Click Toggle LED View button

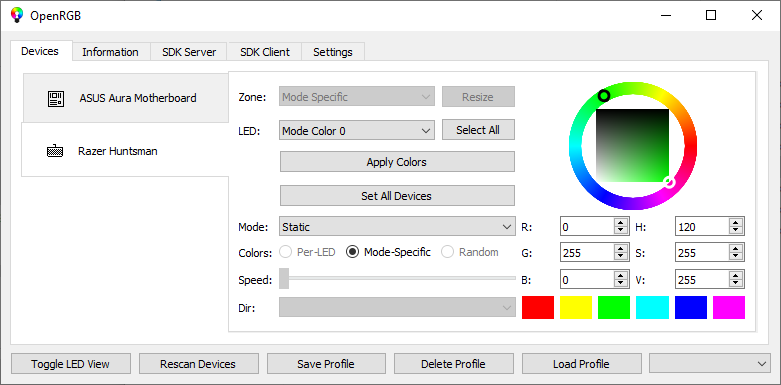pos(71,364)
